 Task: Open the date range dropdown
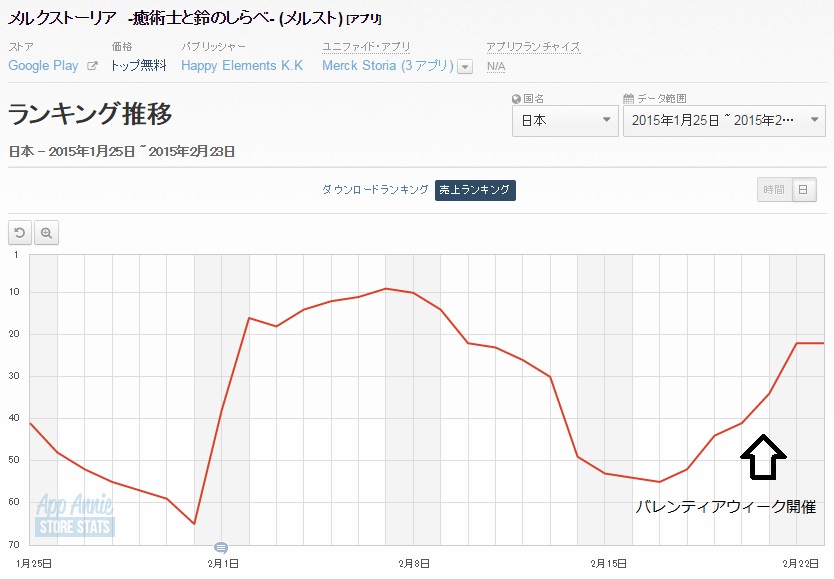pos(723,121)
